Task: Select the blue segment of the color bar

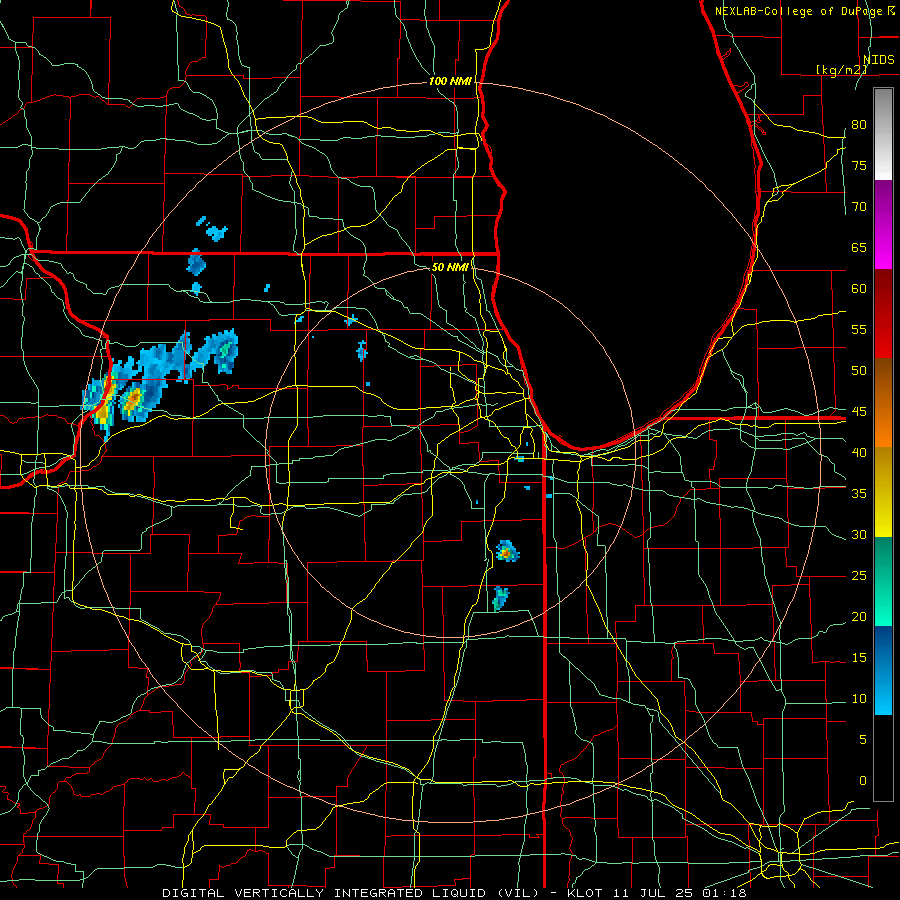Action: (x=883, y=670)
